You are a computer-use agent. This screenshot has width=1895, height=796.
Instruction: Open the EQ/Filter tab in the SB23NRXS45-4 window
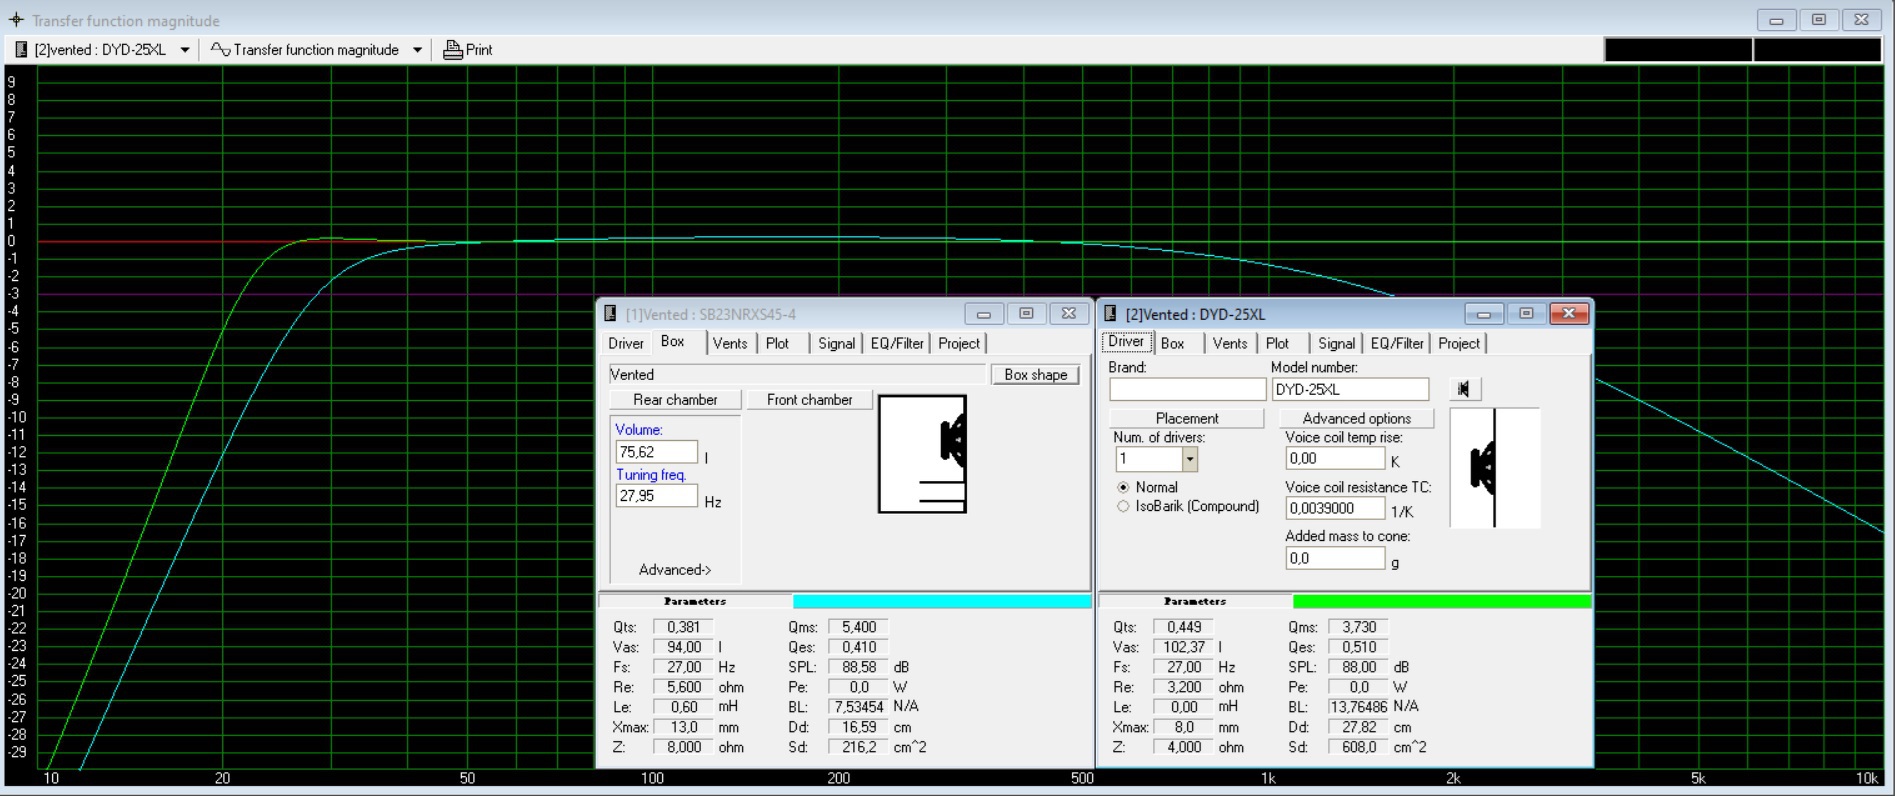897,343
